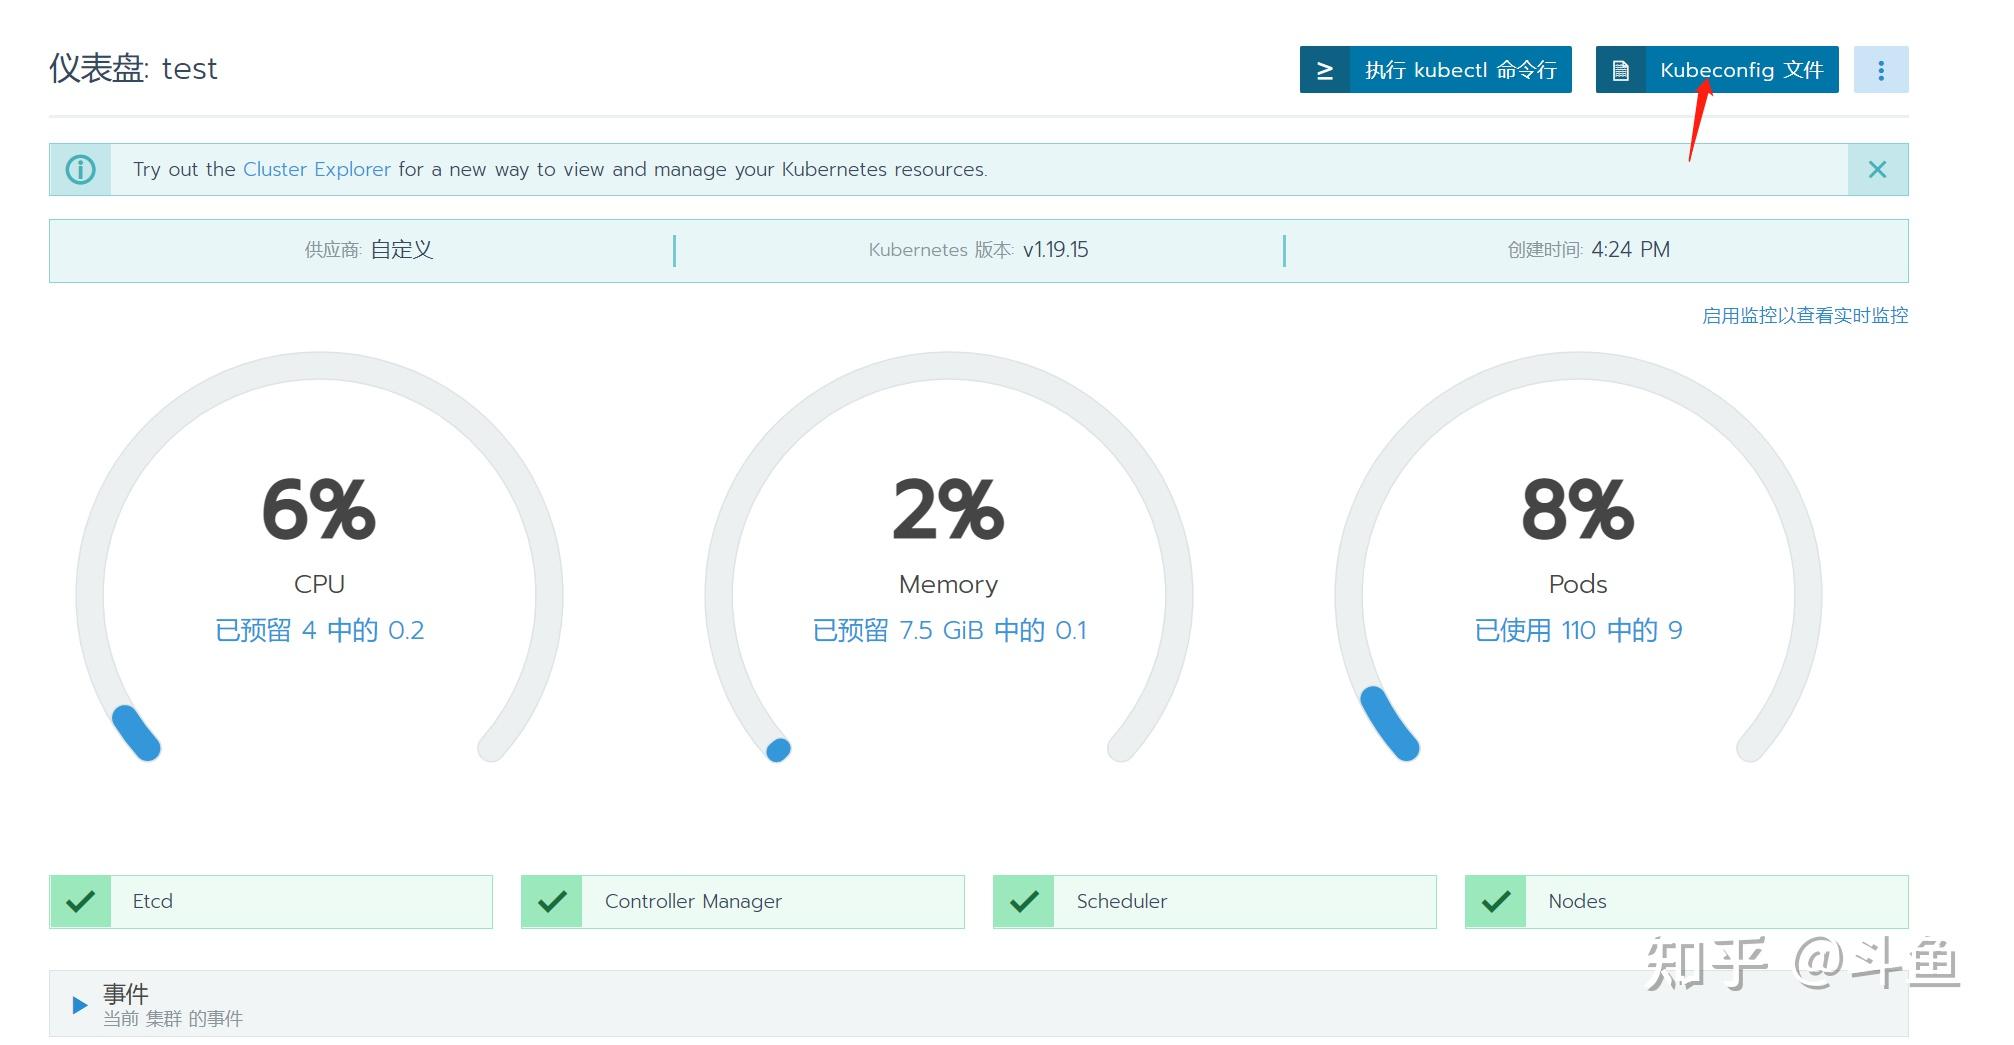Screen dimensions: 2014x1045
Task: Click the 仪表盘: test page title
Action: [x=133, y=68]
